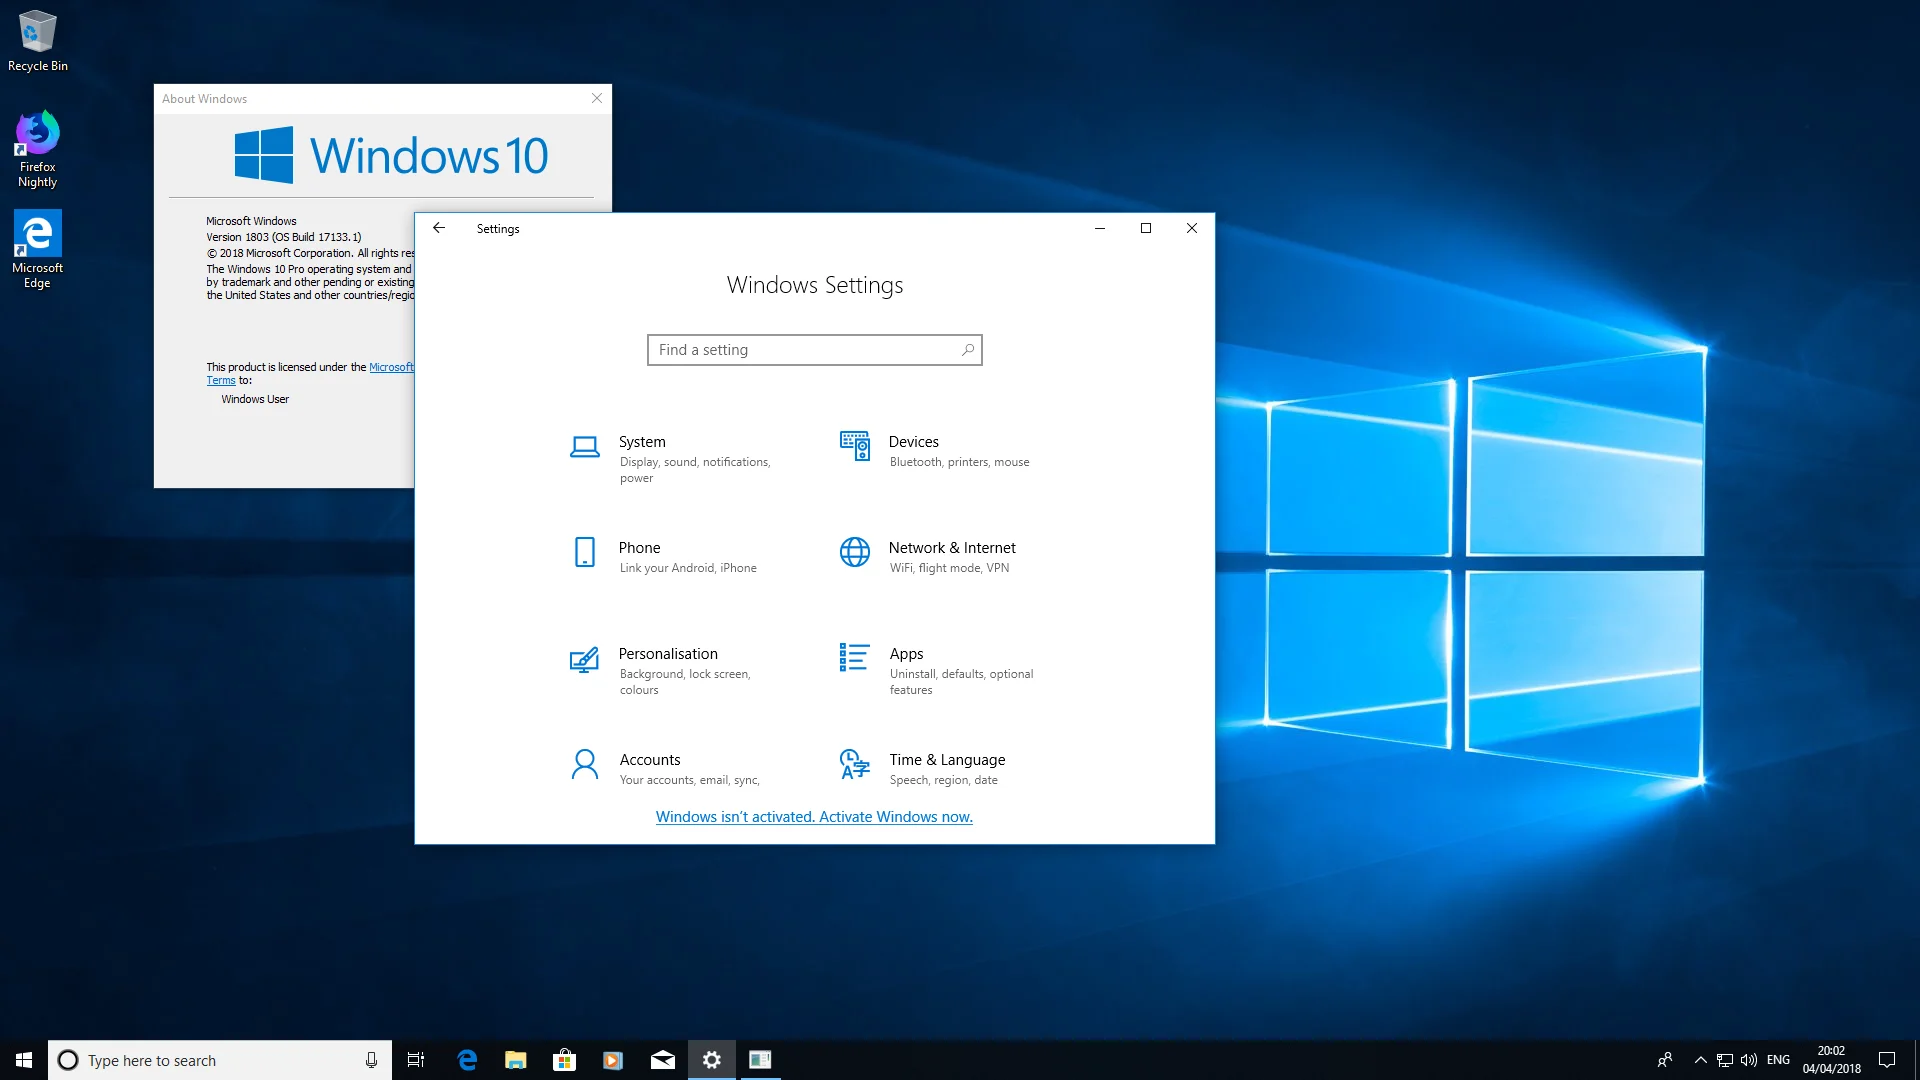
Task: Focus the Find a setting search box
Action: [x=814, y=350]
